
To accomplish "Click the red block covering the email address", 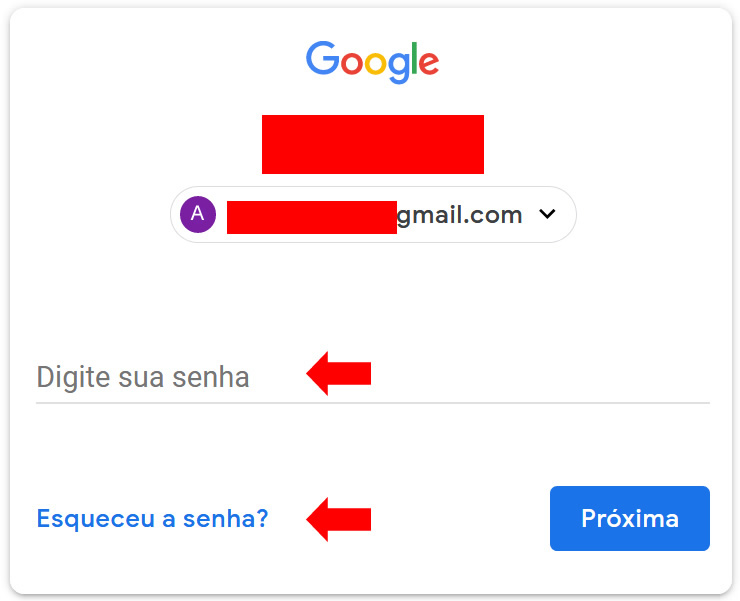I will click(312, 217).
